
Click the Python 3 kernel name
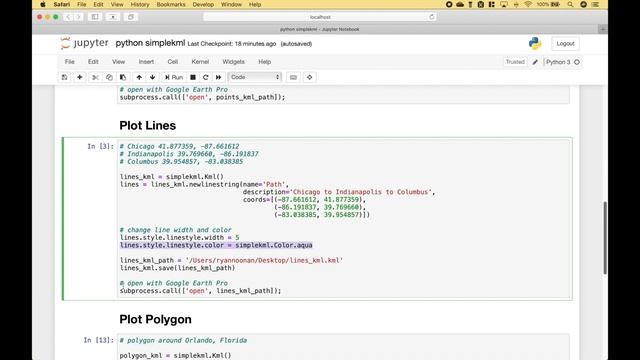pyautogui.click(x=558, y=62)
